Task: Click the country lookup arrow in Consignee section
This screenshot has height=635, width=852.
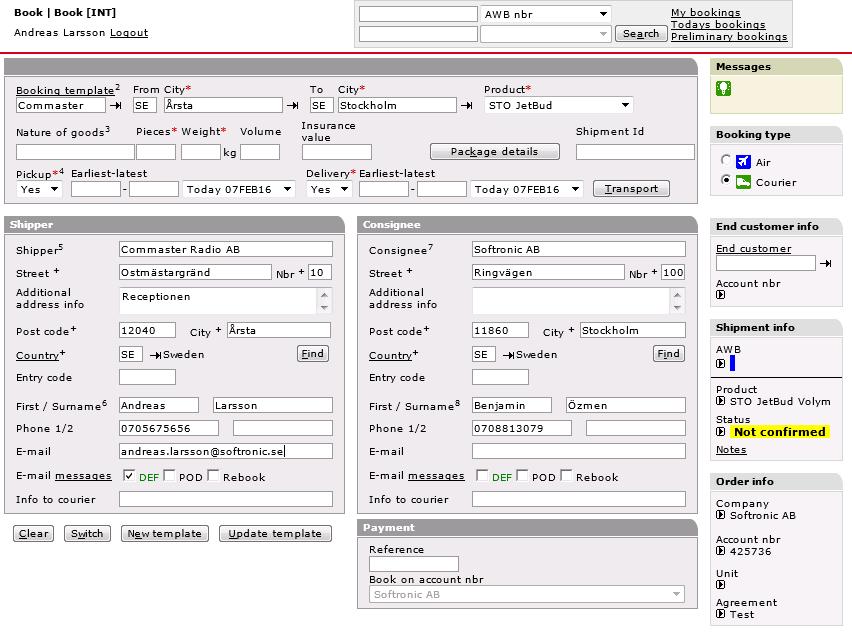Action: [x=509, y=355]
